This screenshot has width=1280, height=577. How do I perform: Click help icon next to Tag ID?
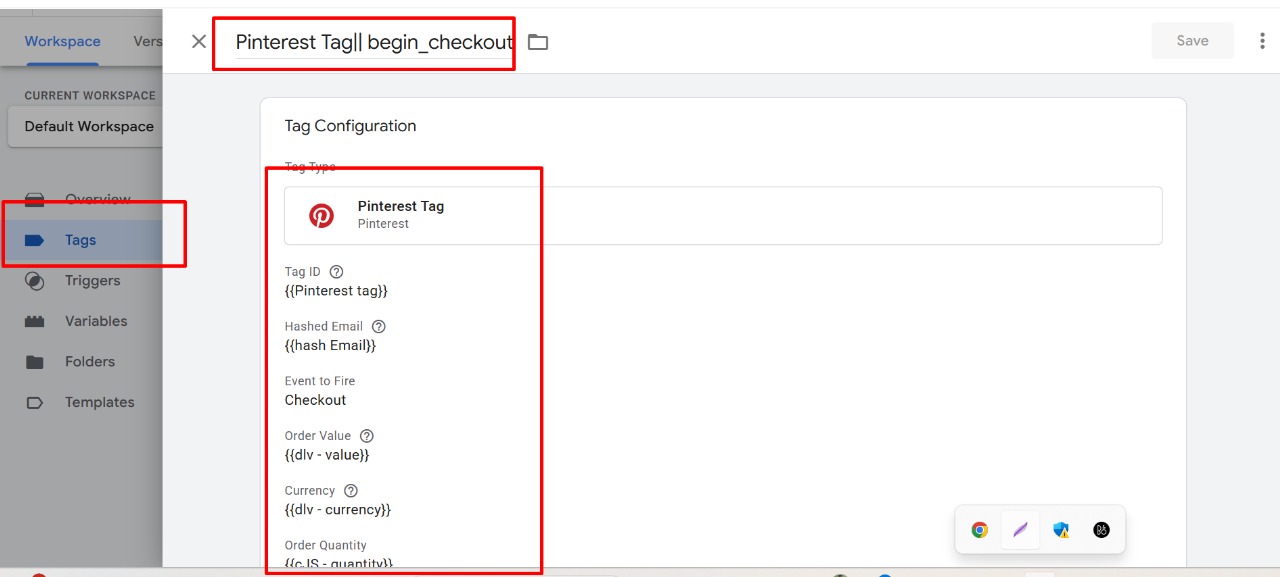(336, 272)
